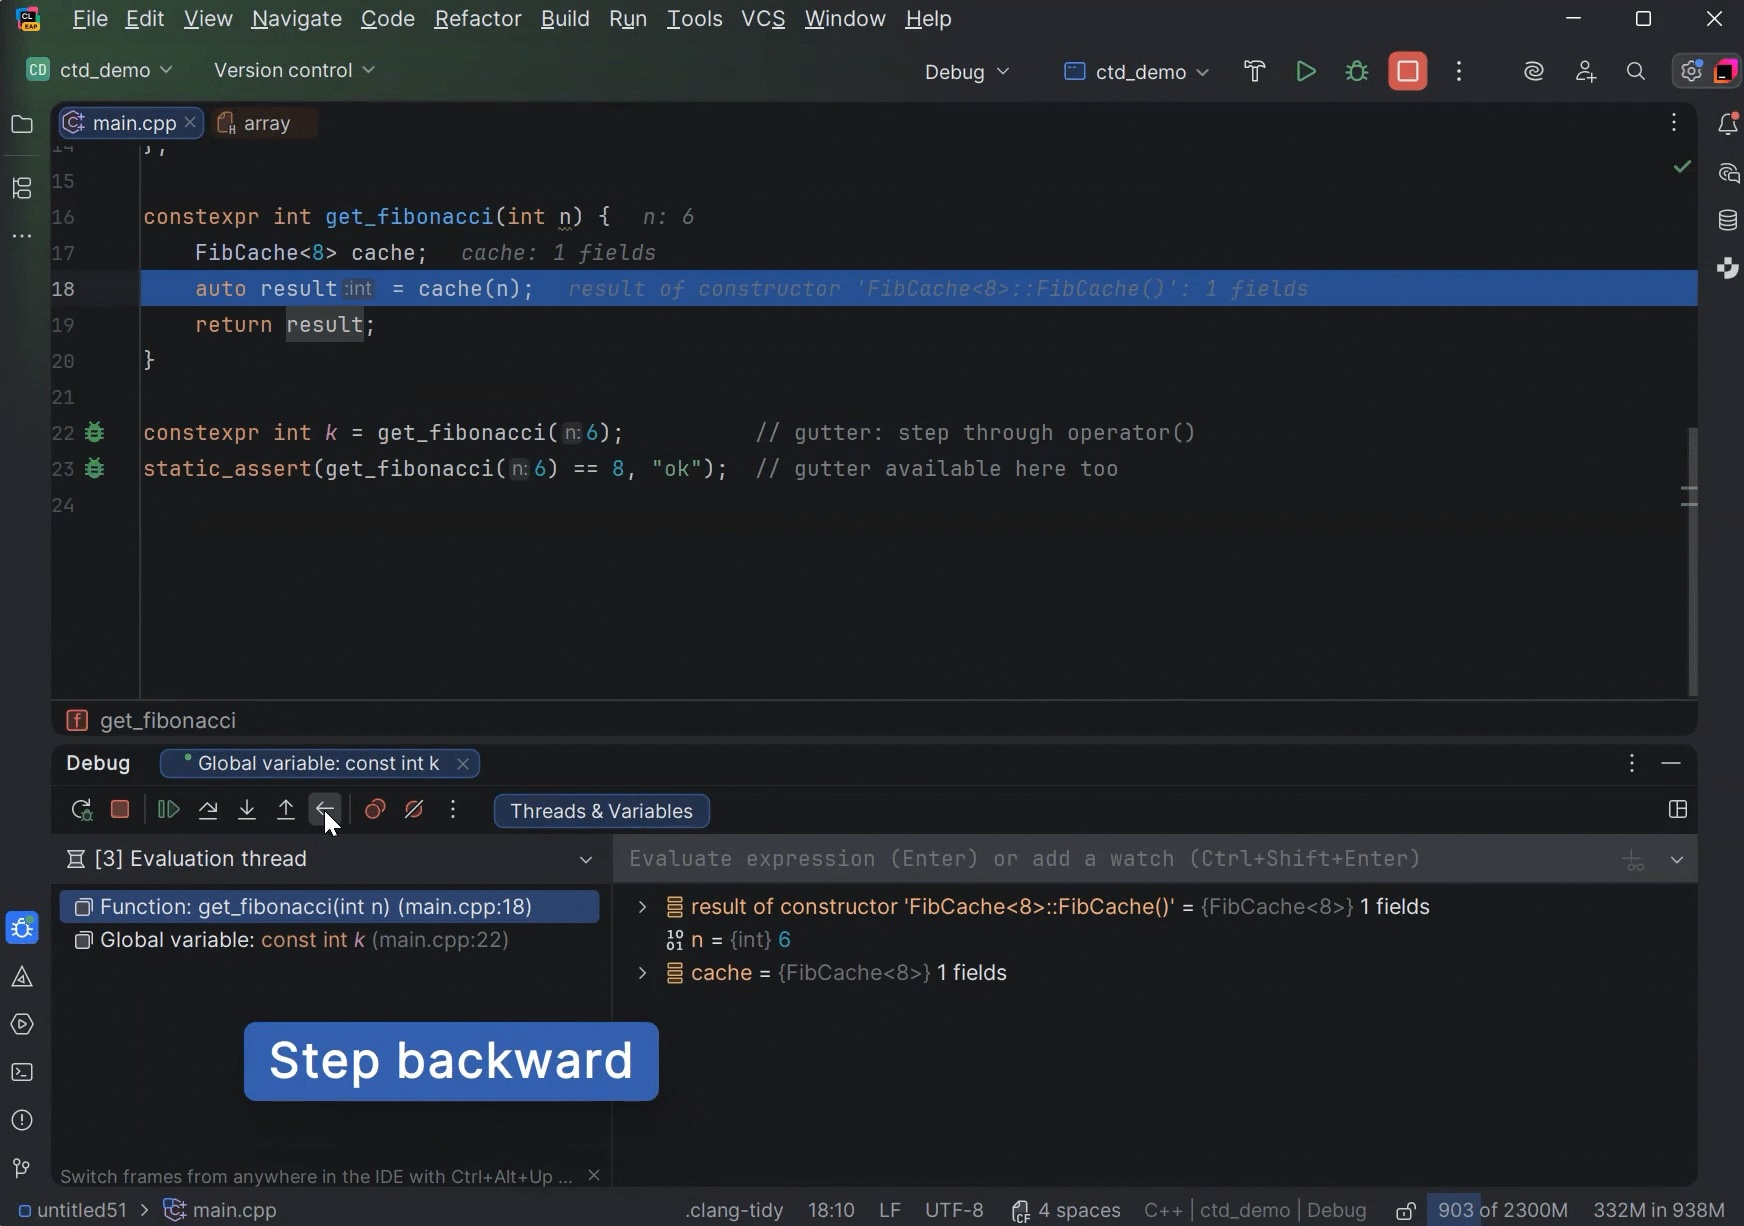This screenshot has height=1226, width=1744.
Task: Close Global variable const int k debug tab
Action: 462,764
